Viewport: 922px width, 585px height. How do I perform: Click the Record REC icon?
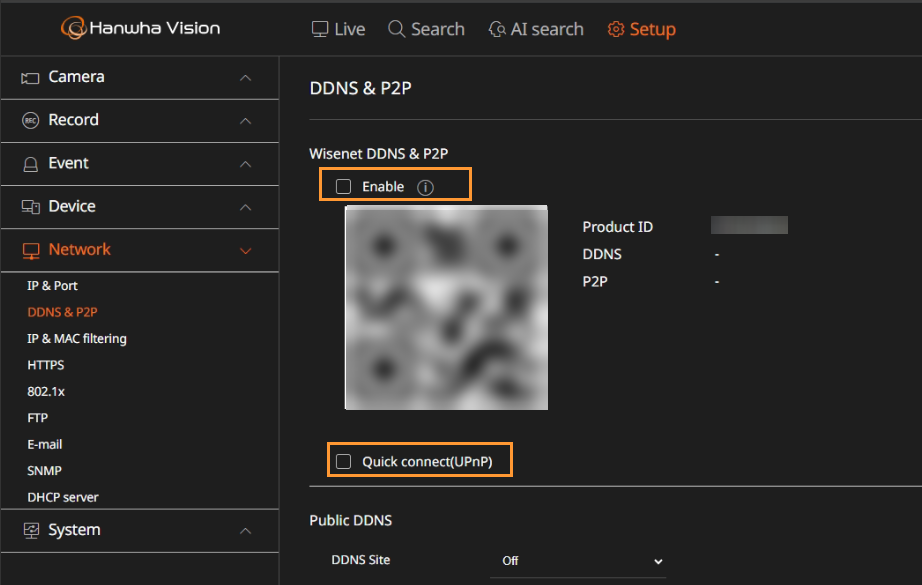(31, 121)
